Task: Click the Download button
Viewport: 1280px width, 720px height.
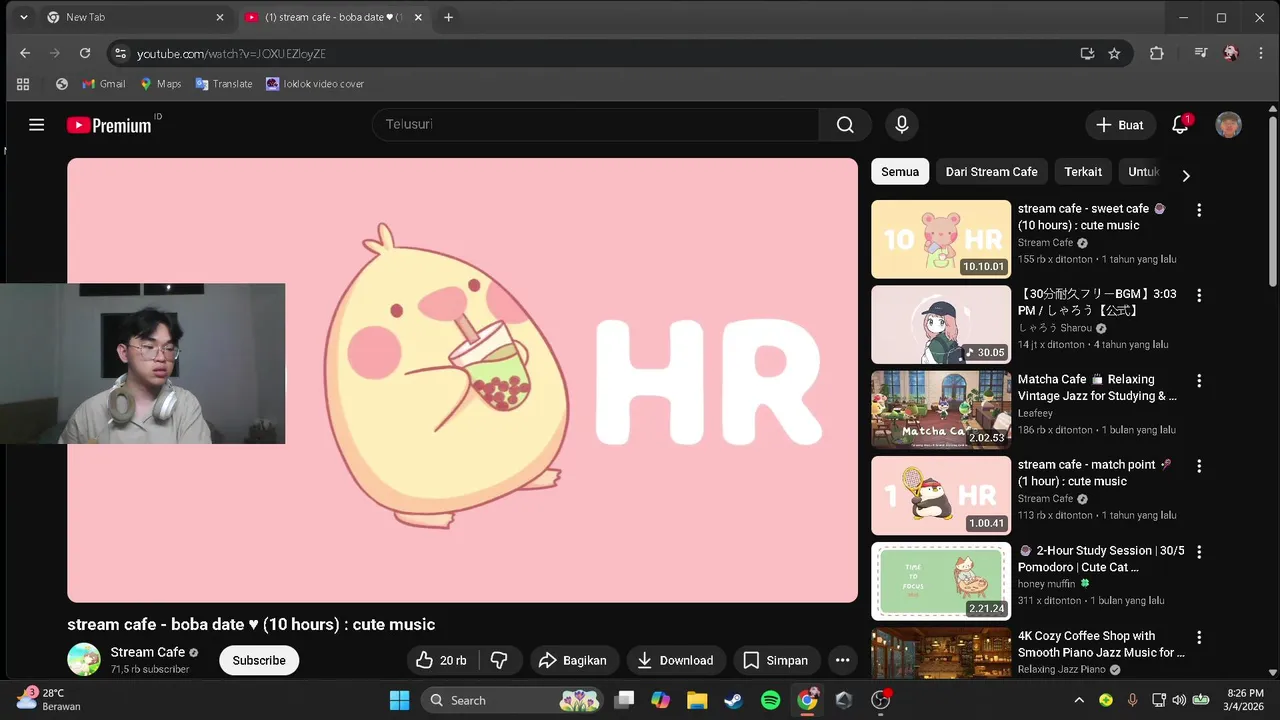Action: point(675,660)
